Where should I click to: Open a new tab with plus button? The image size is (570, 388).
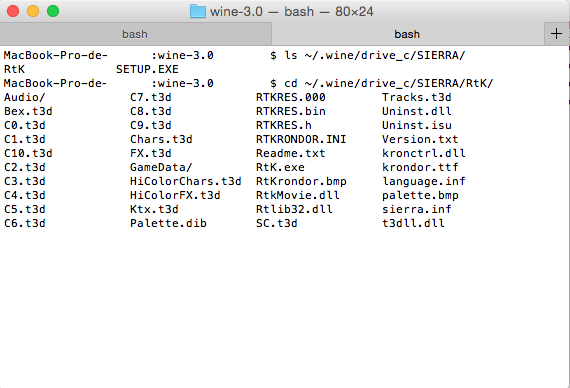tap(556, 34)
